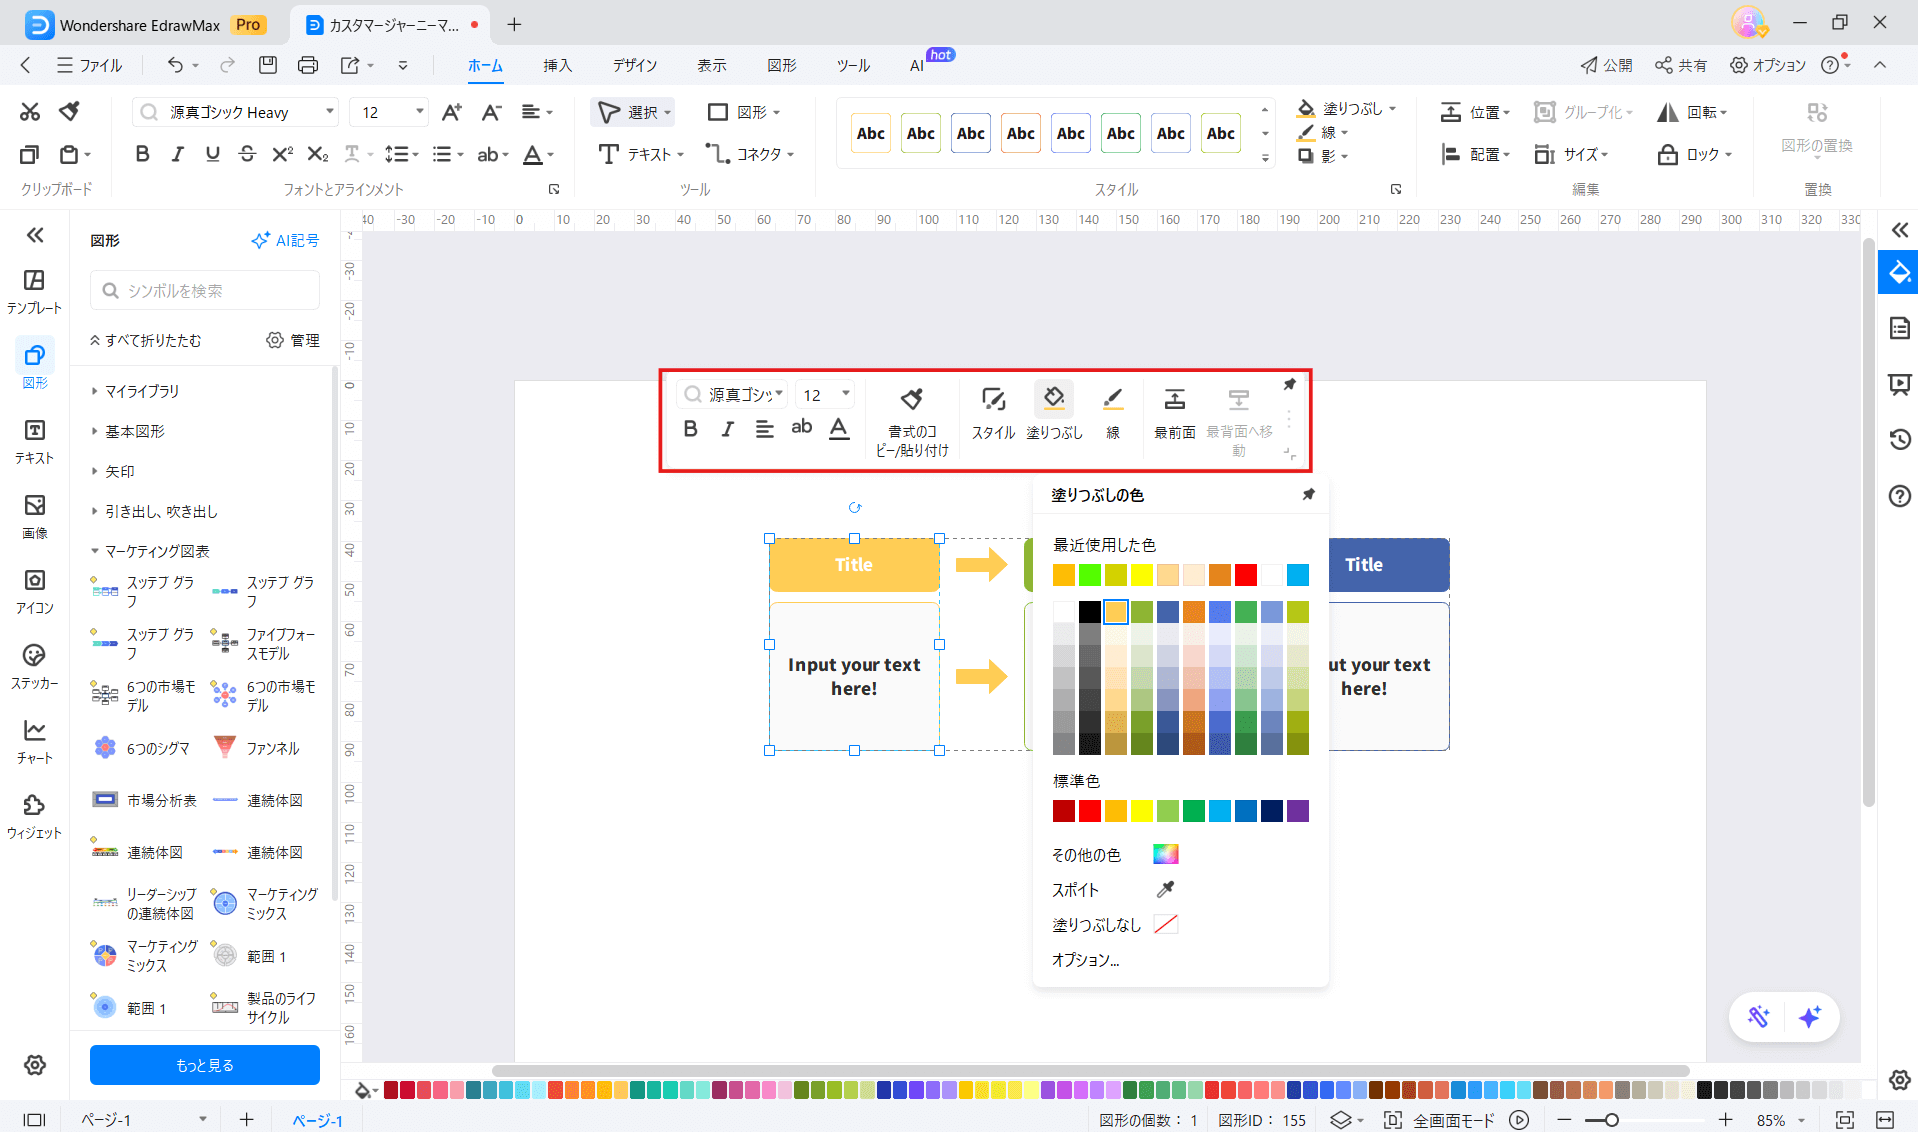
Task: Toggle underline in ribbon font group
Action: pyautogui.click(x=212, y=154)
